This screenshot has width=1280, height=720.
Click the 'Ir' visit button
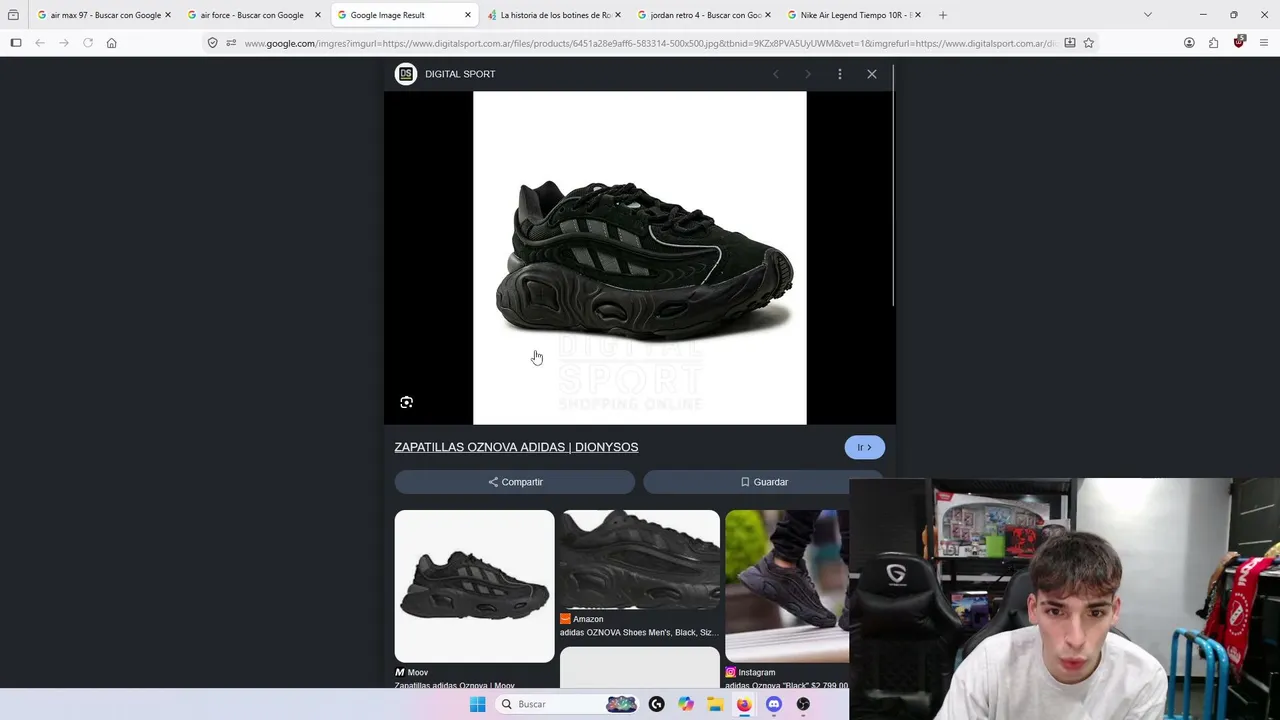pos(865,447)
